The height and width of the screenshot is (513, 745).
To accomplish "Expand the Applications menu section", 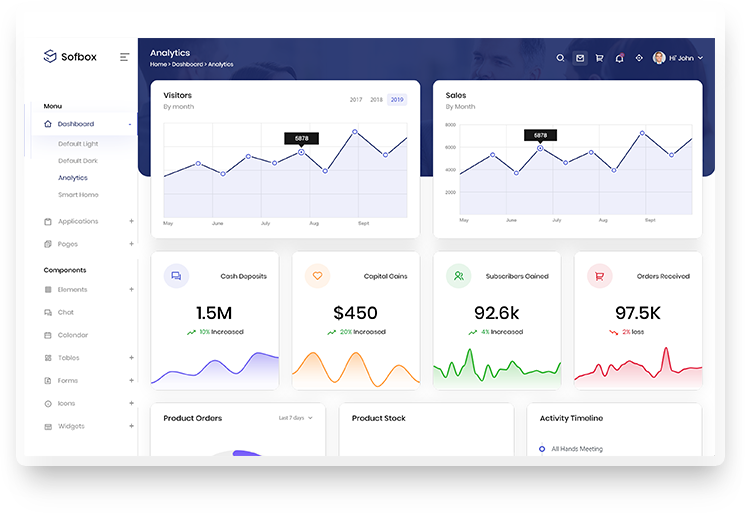I will coord(78,221).
